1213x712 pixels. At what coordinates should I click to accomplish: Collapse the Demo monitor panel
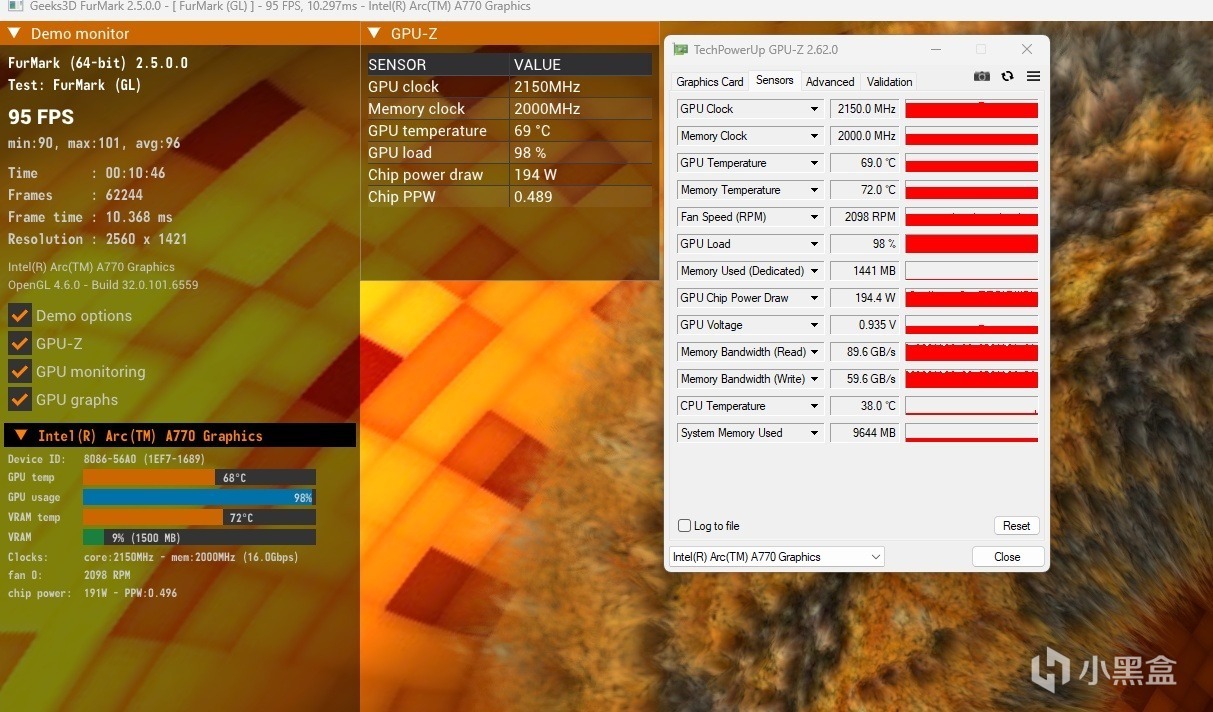pyautogui.click(x=14, y=33)
